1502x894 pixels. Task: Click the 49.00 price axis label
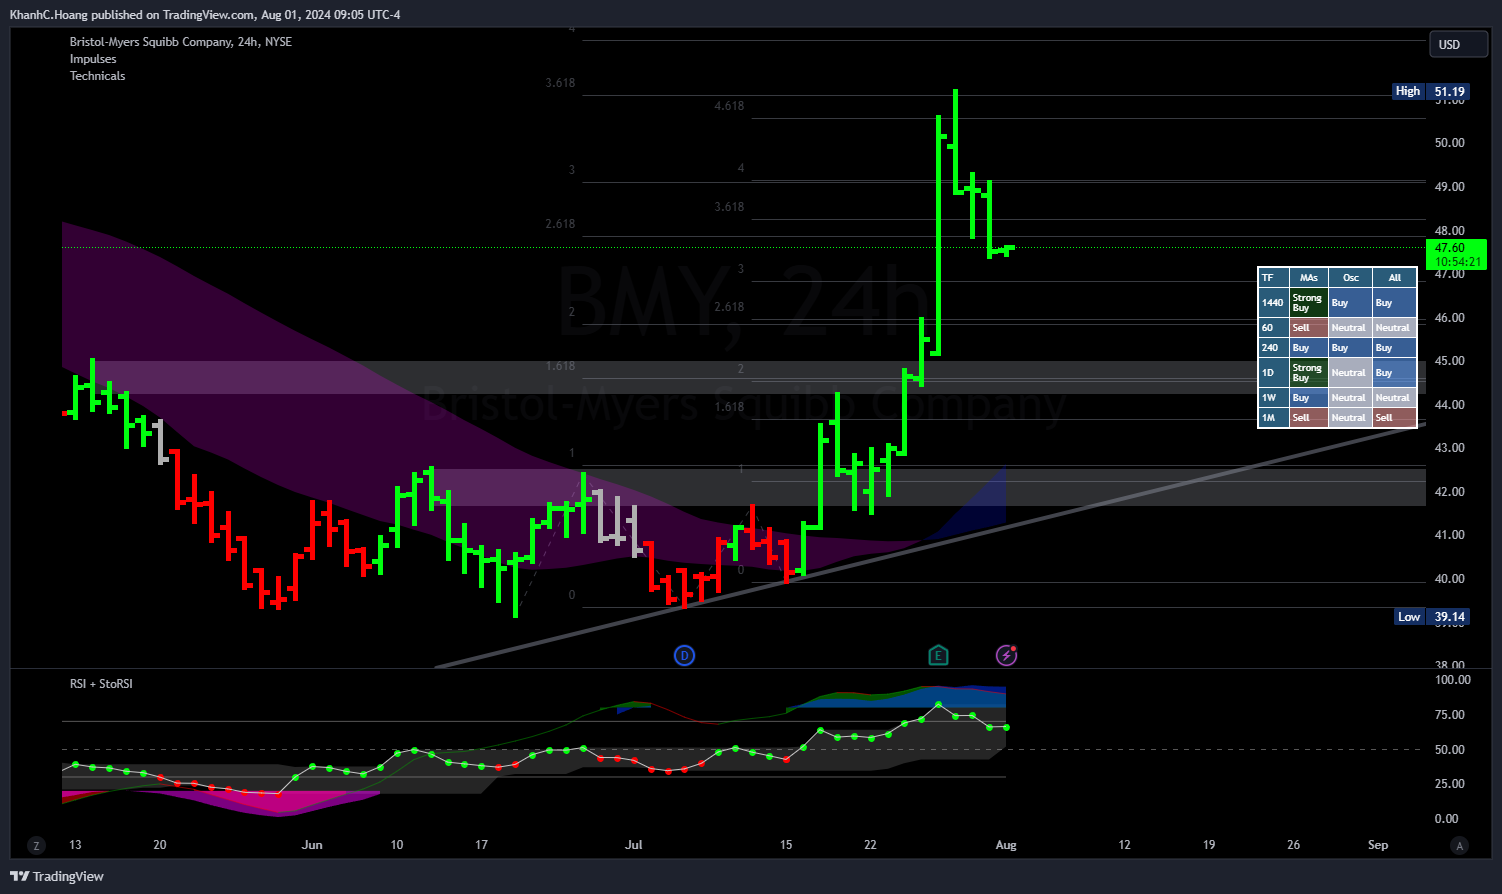point(1450,187)
